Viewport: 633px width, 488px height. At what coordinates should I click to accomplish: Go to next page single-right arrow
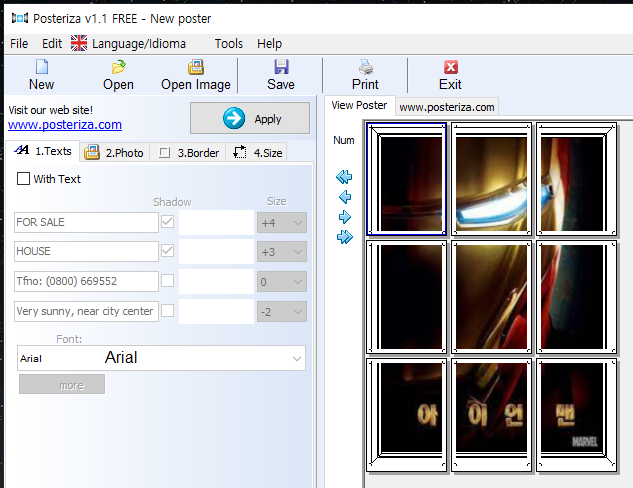[x=345, y=217]
